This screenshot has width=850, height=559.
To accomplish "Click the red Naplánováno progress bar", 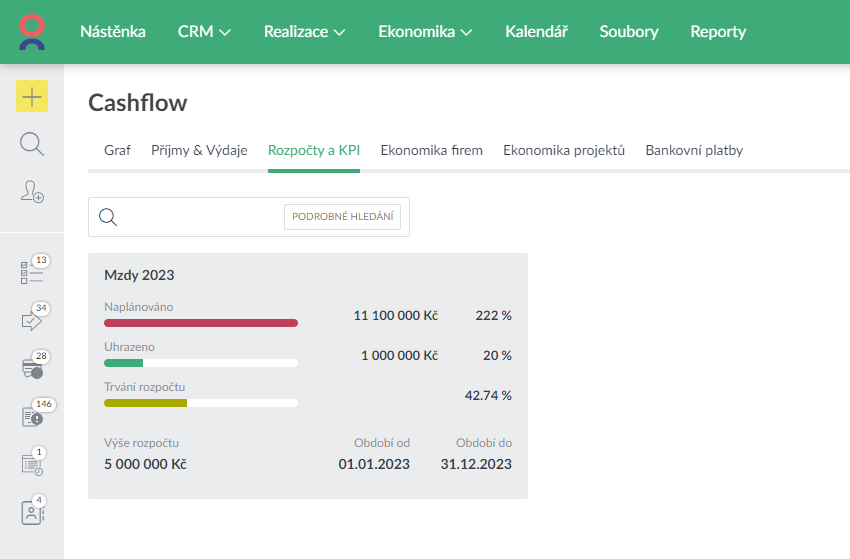I will [x=201, y=323].
